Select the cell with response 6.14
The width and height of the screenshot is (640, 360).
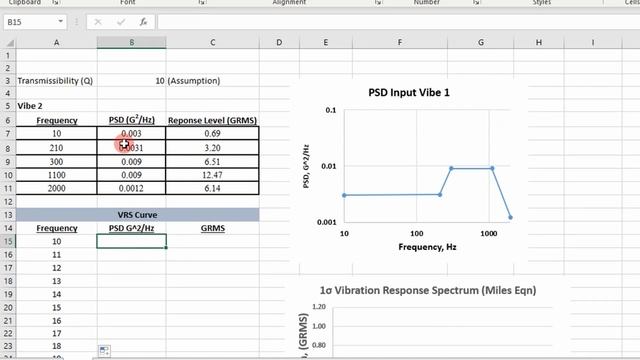coord(213,188)
